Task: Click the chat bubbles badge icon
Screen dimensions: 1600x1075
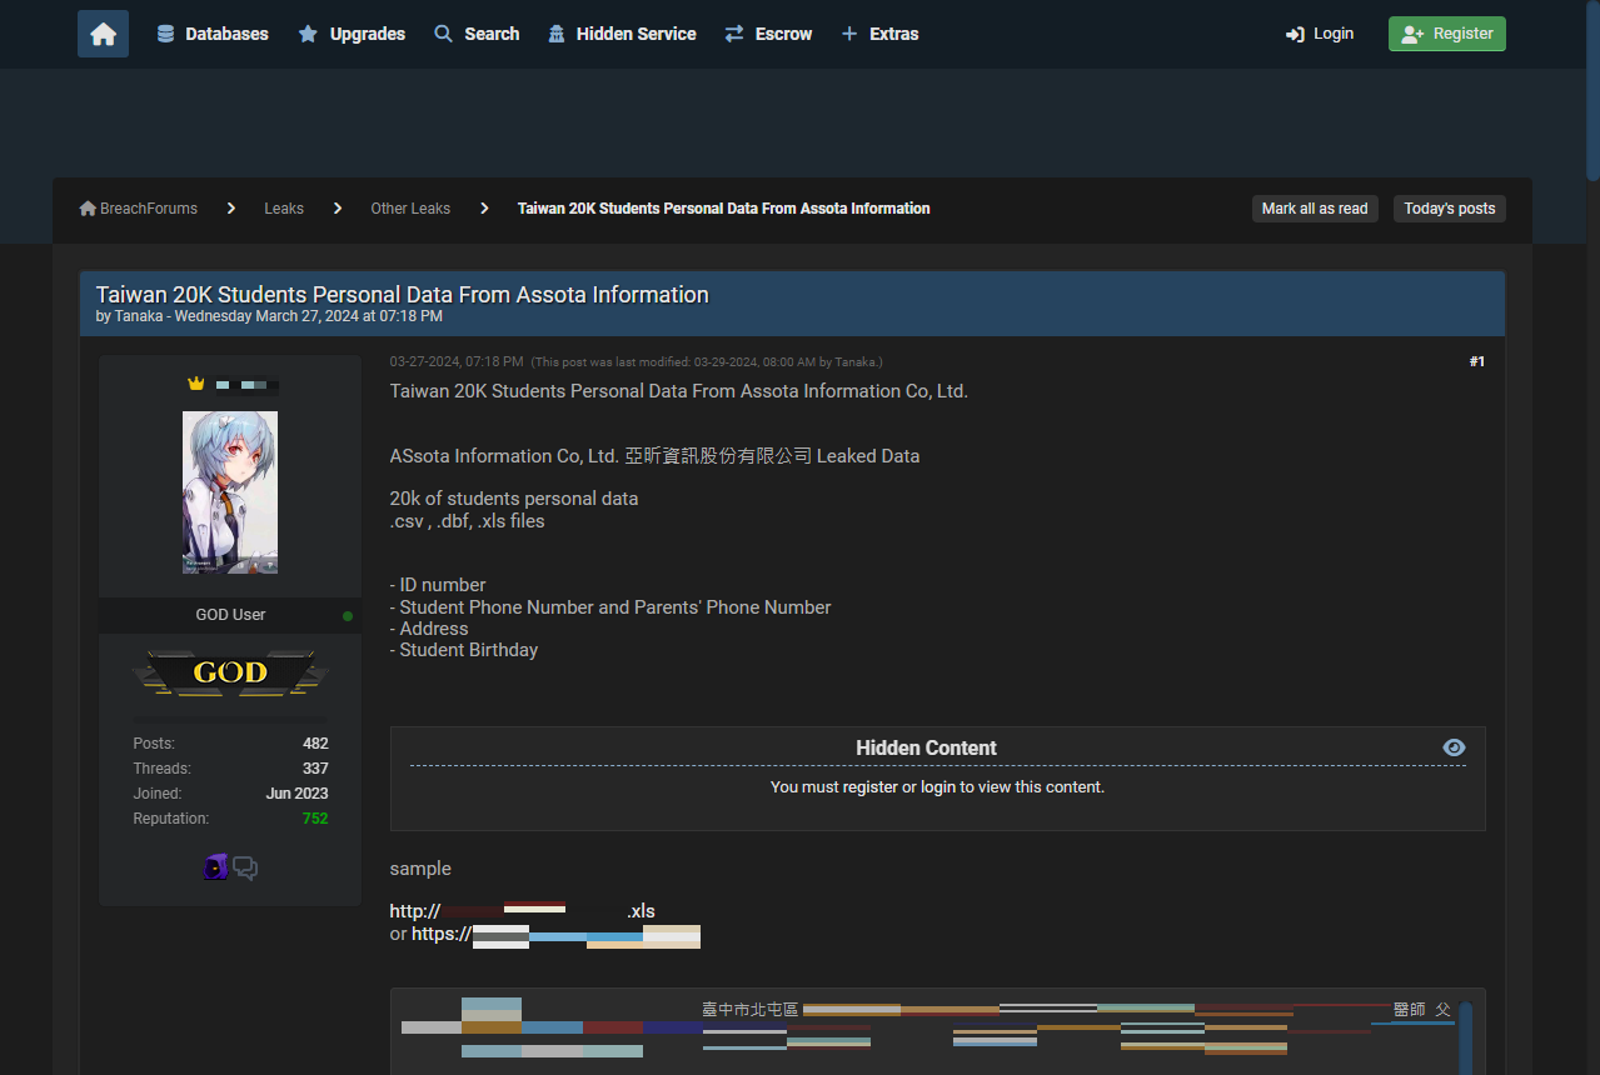Action: 246,867
